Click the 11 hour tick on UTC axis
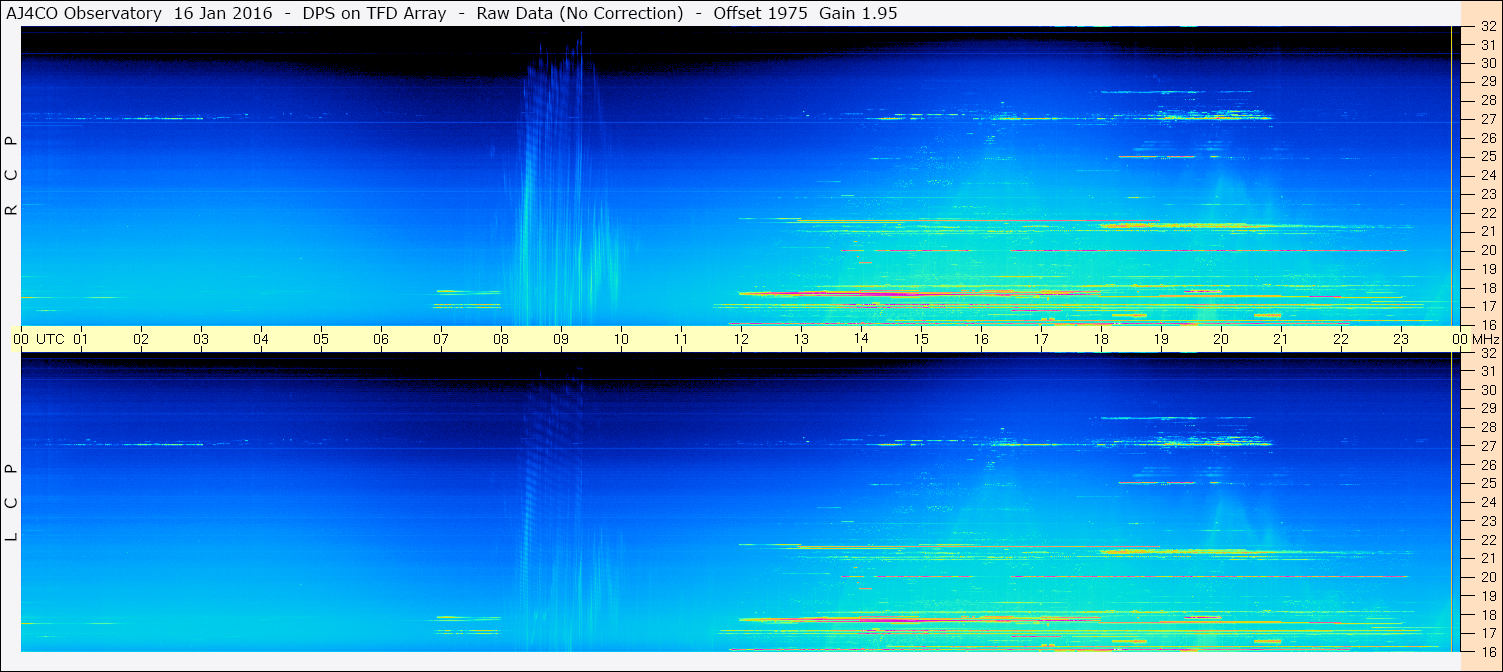 (x=681, y=339)
